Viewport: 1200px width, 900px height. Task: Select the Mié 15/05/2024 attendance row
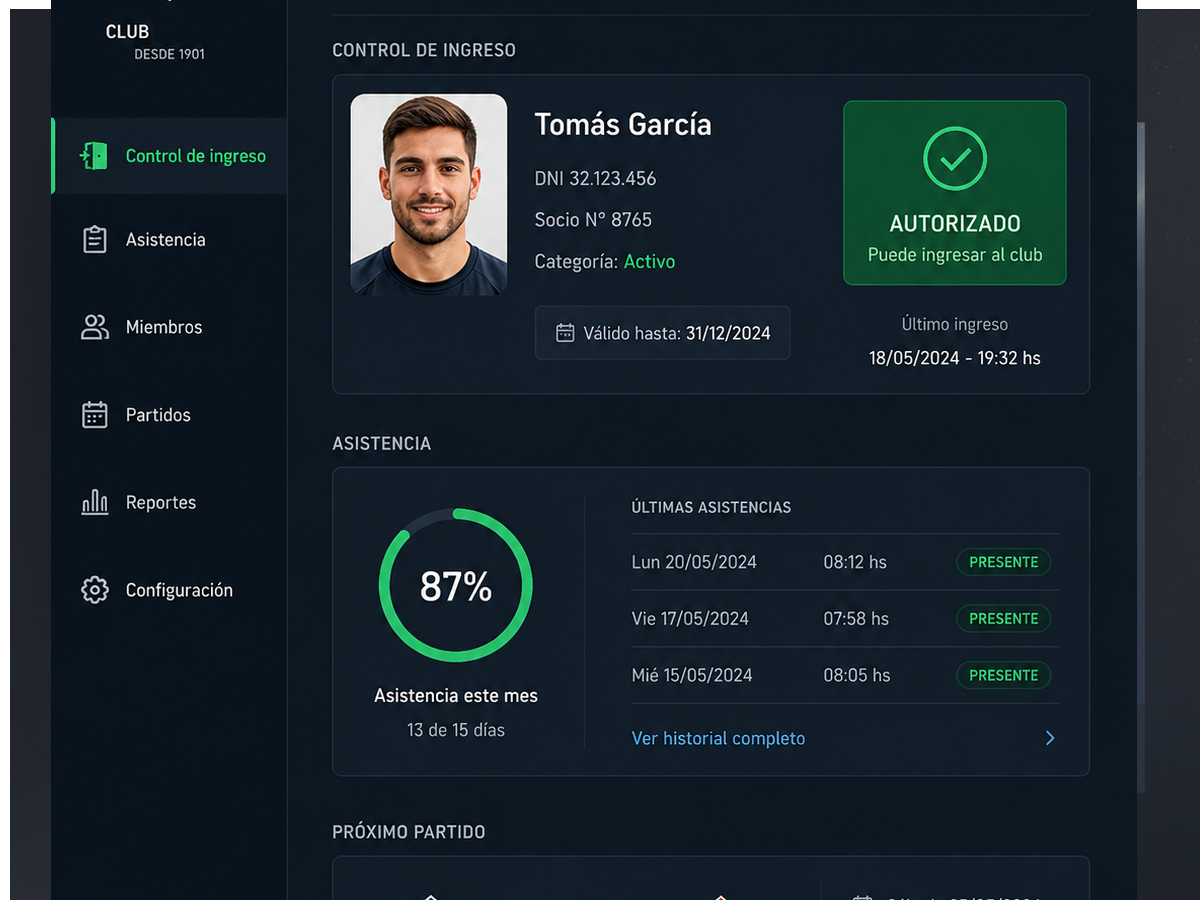click(845, 675)
